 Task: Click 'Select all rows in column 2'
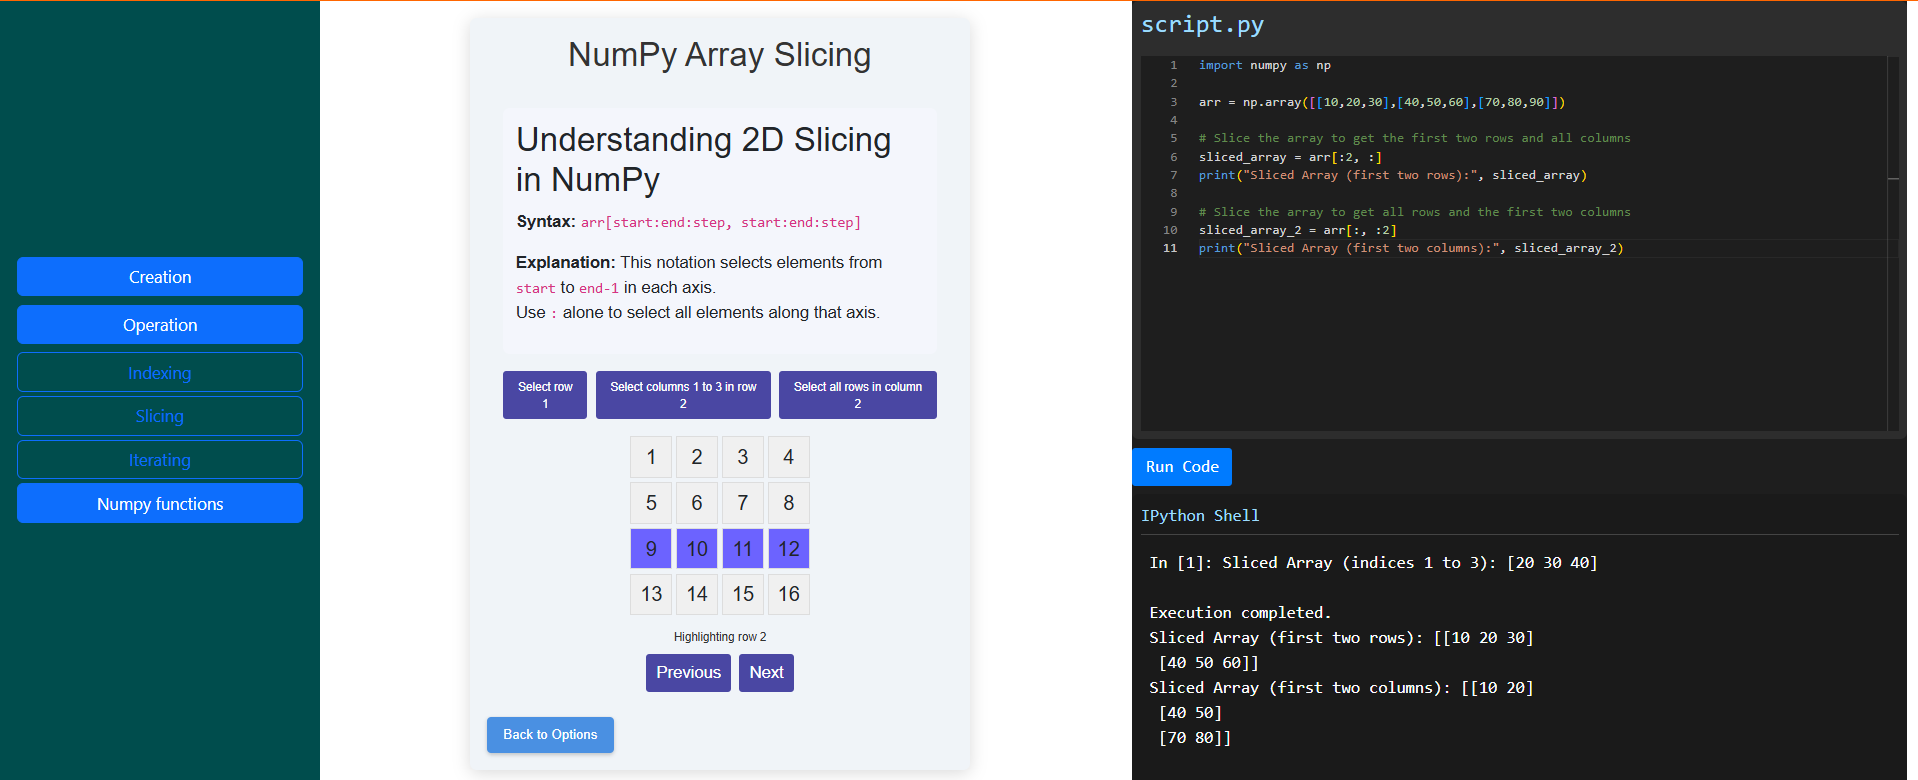(858, 395)
